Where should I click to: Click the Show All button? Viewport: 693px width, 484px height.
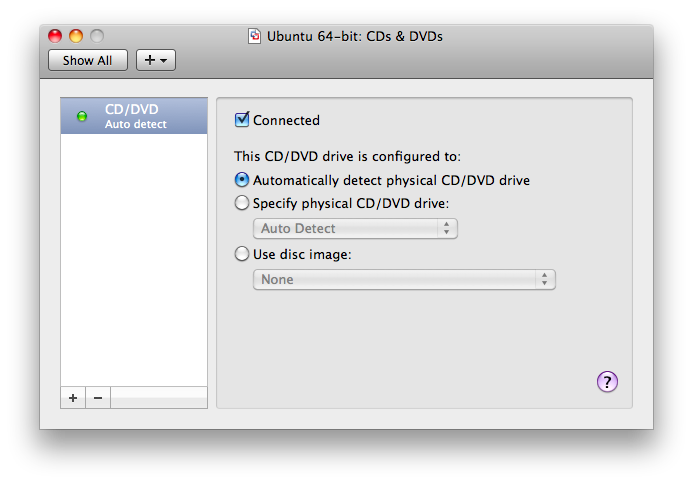pos(88,60)
